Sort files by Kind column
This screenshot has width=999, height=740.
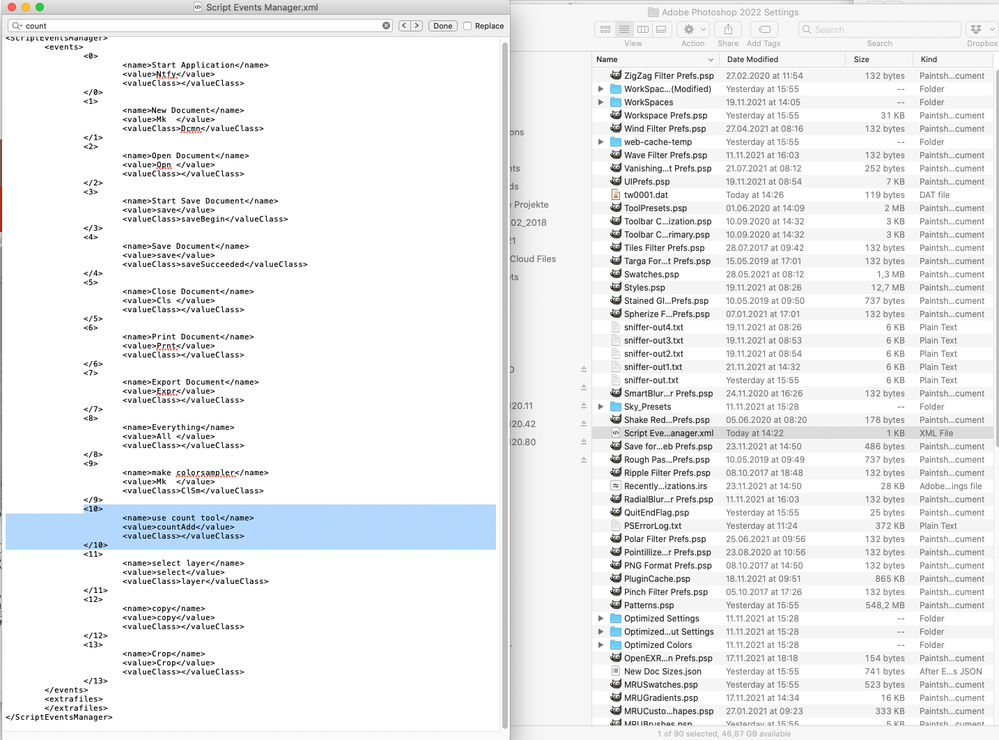(x=953, y=59)
